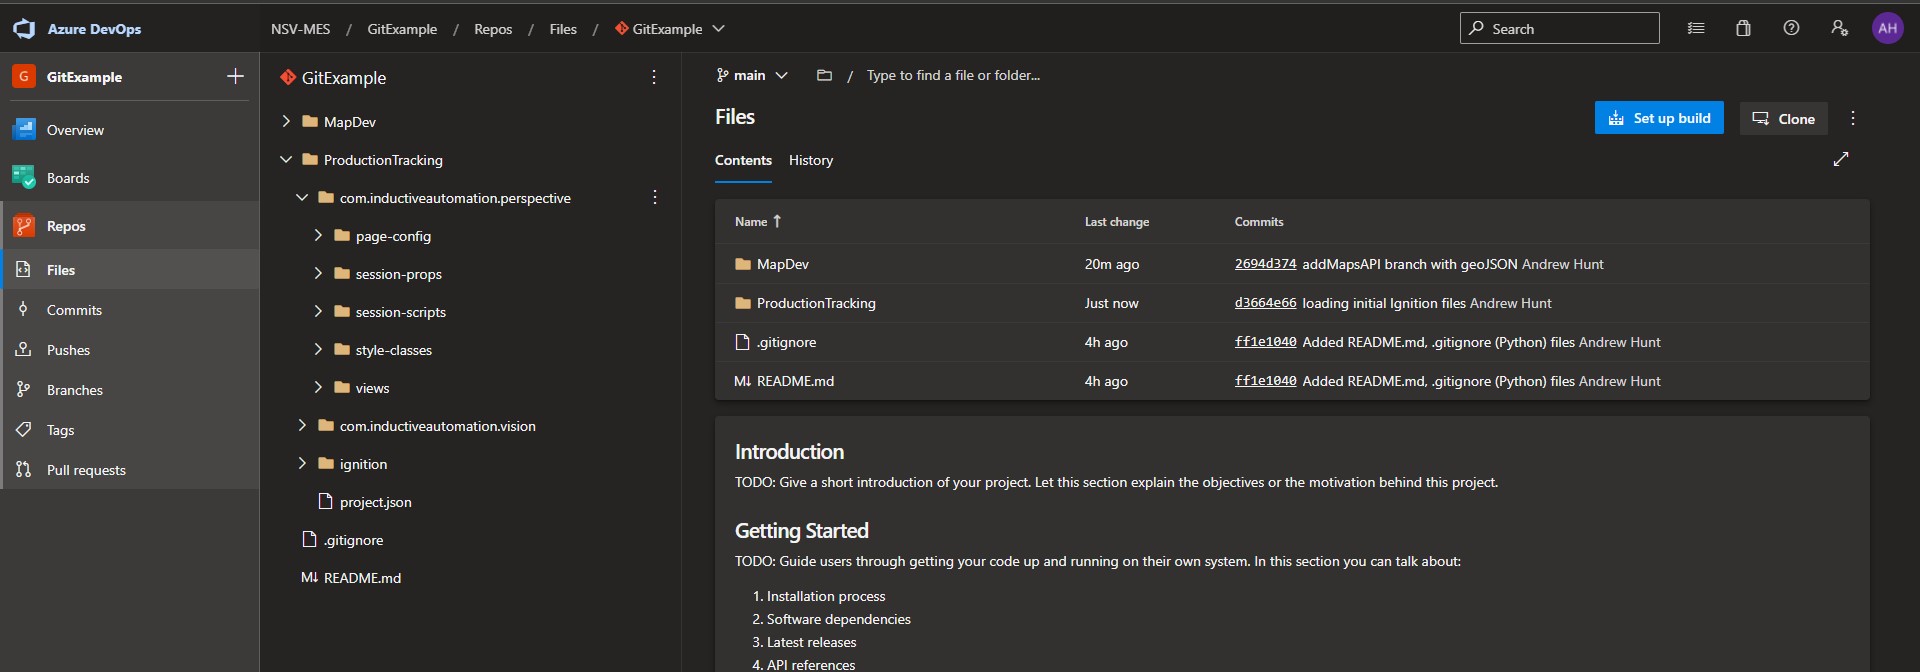Expand the style-classes folder
This screenshot has width=1920, height=672.
pos(318,349)
